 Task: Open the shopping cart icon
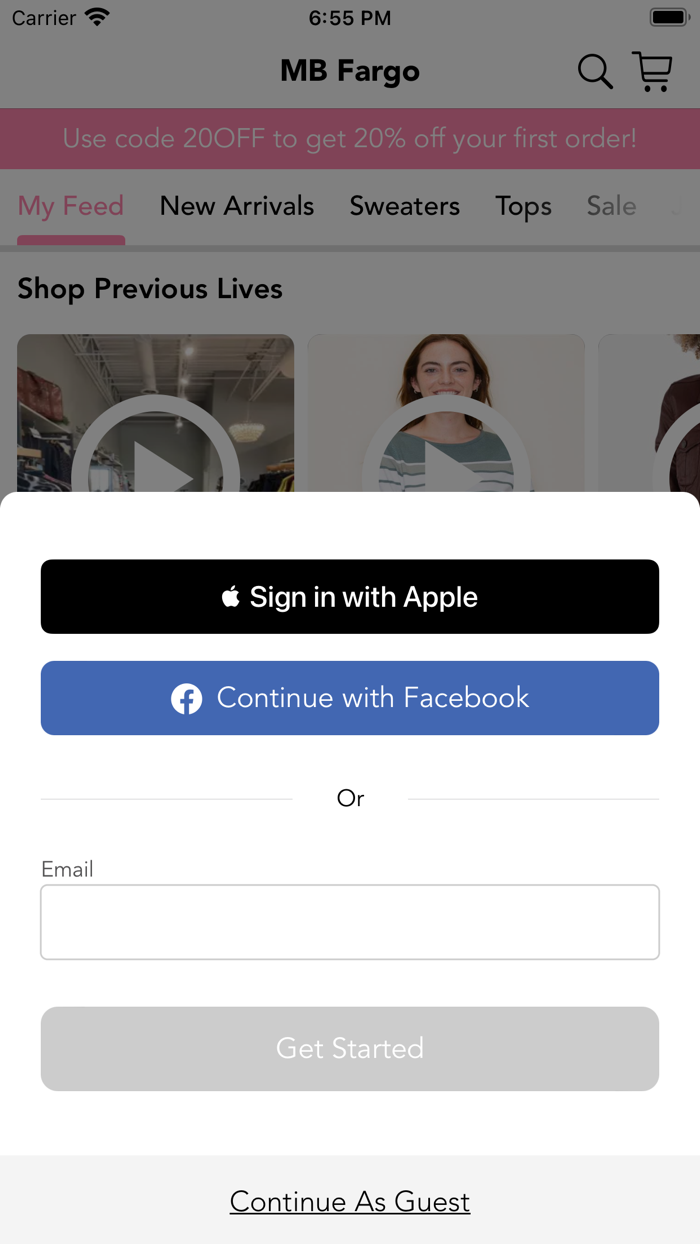pyautogui.click(x=653, y=72)
